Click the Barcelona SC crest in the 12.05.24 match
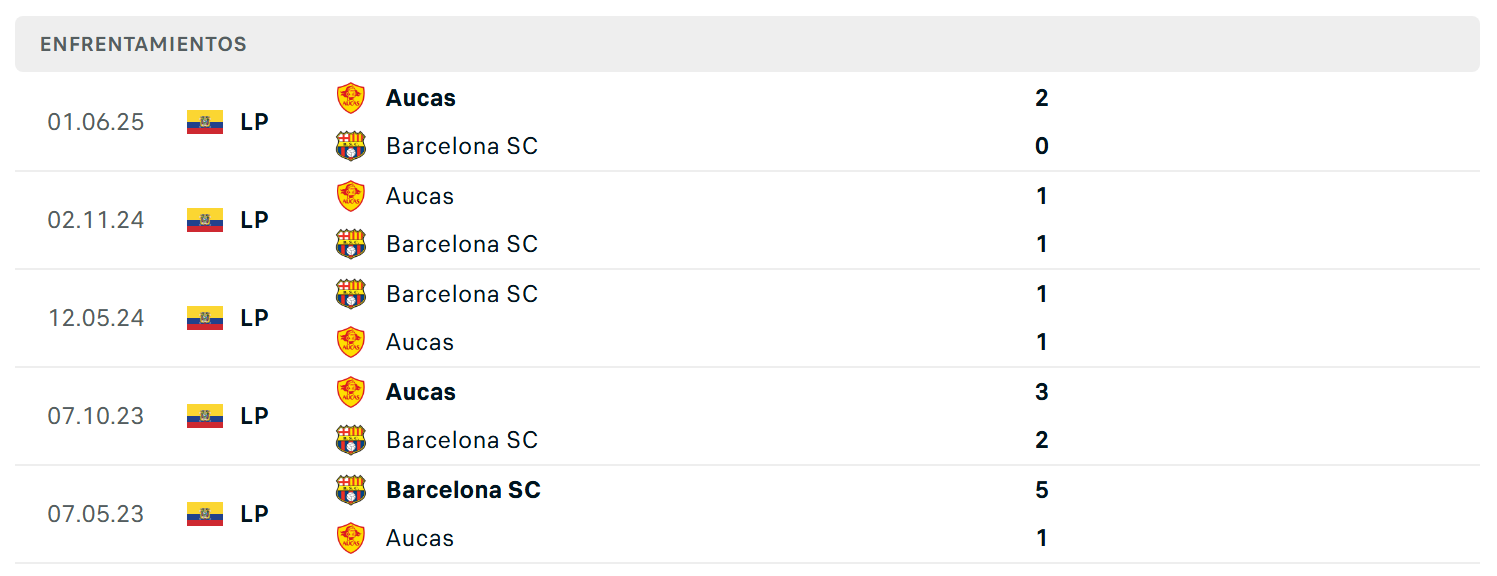Screen dimensions: 1497x576 pos(351,294)
